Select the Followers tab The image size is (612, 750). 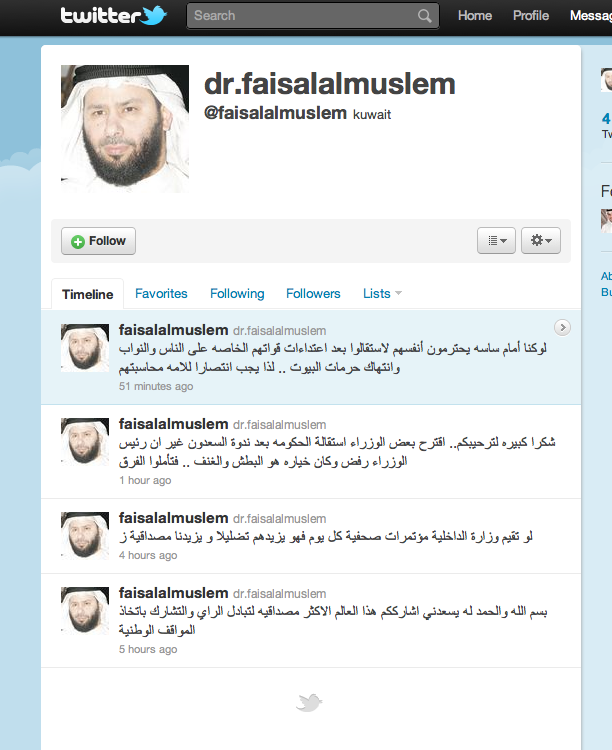[x=313, y=293]
